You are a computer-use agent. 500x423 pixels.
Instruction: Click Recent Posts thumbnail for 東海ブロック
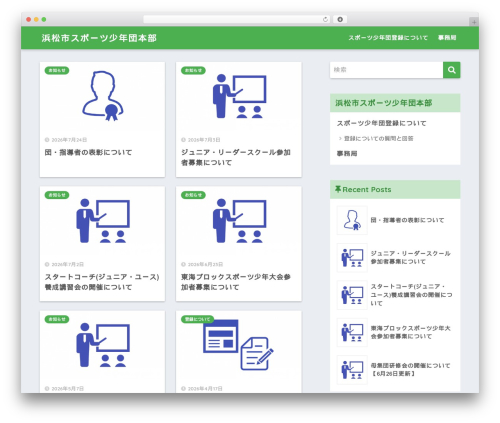(x=352, y=332)
